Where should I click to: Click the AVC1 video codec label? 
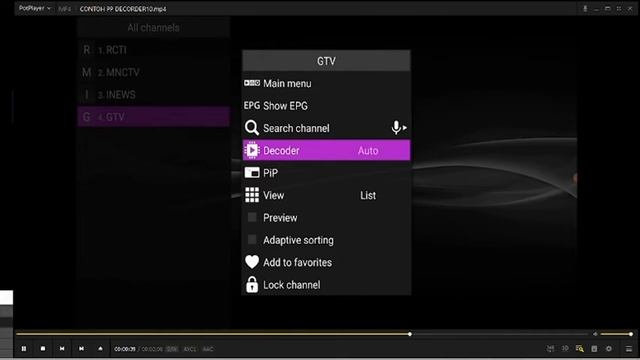pyautogui.click(x=189, y=349)
